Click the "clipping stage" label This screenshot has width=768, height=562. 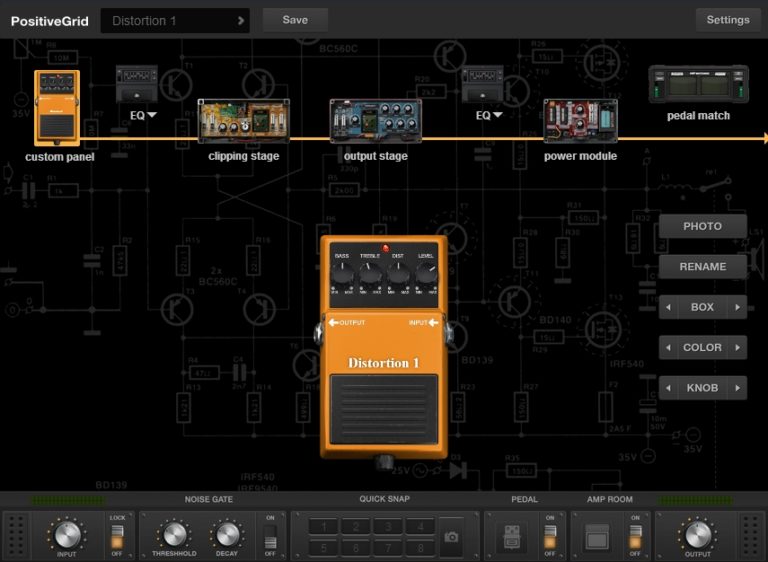click(x=243, y=156)
